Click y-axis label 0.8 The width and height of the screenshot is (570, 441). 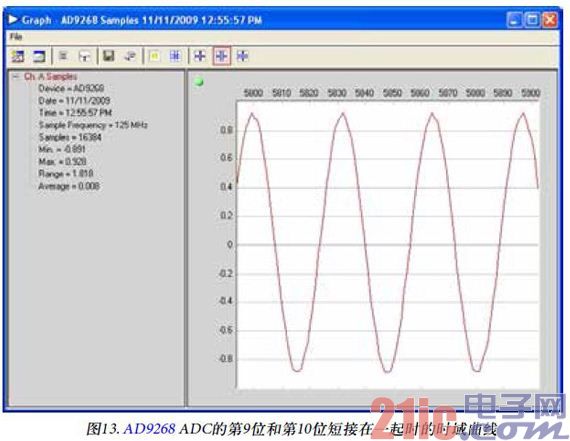pyautogui.click(x=226, y=130)
